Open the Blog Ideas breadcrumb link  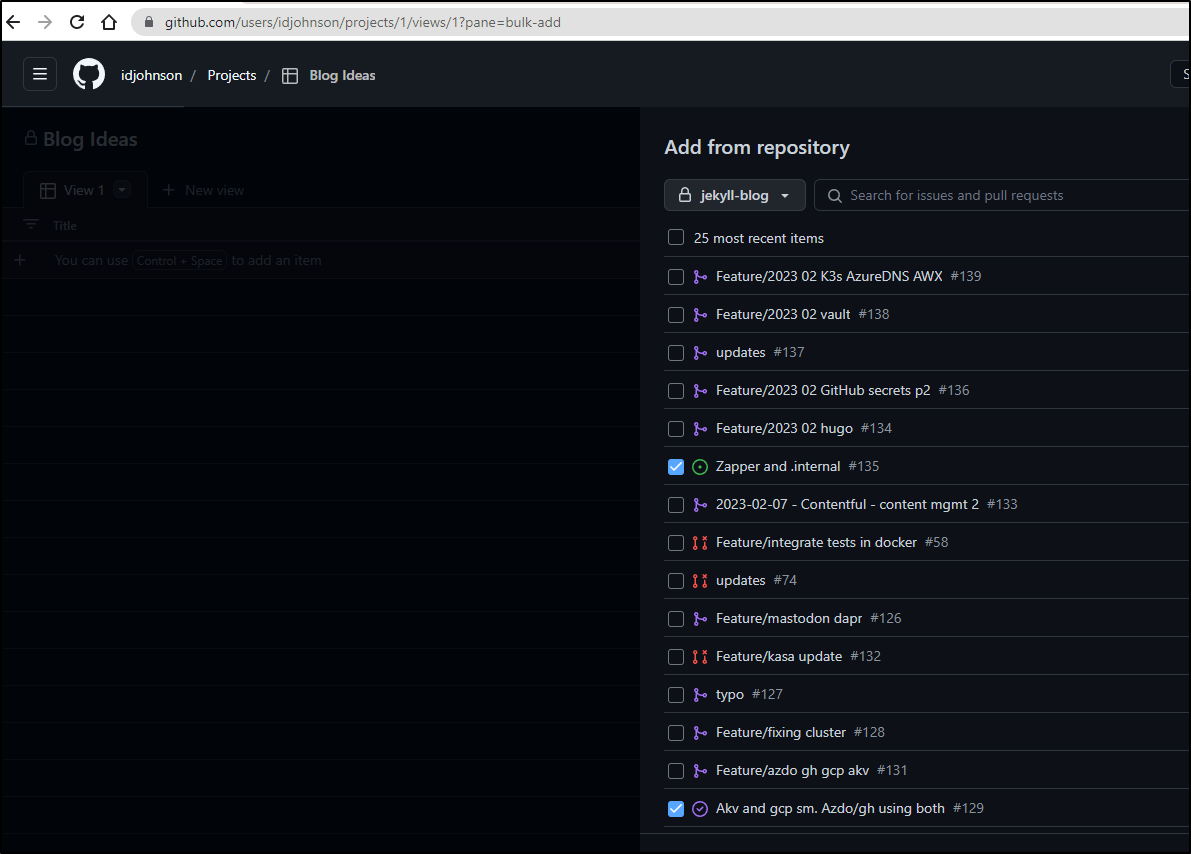click(342, 75)
